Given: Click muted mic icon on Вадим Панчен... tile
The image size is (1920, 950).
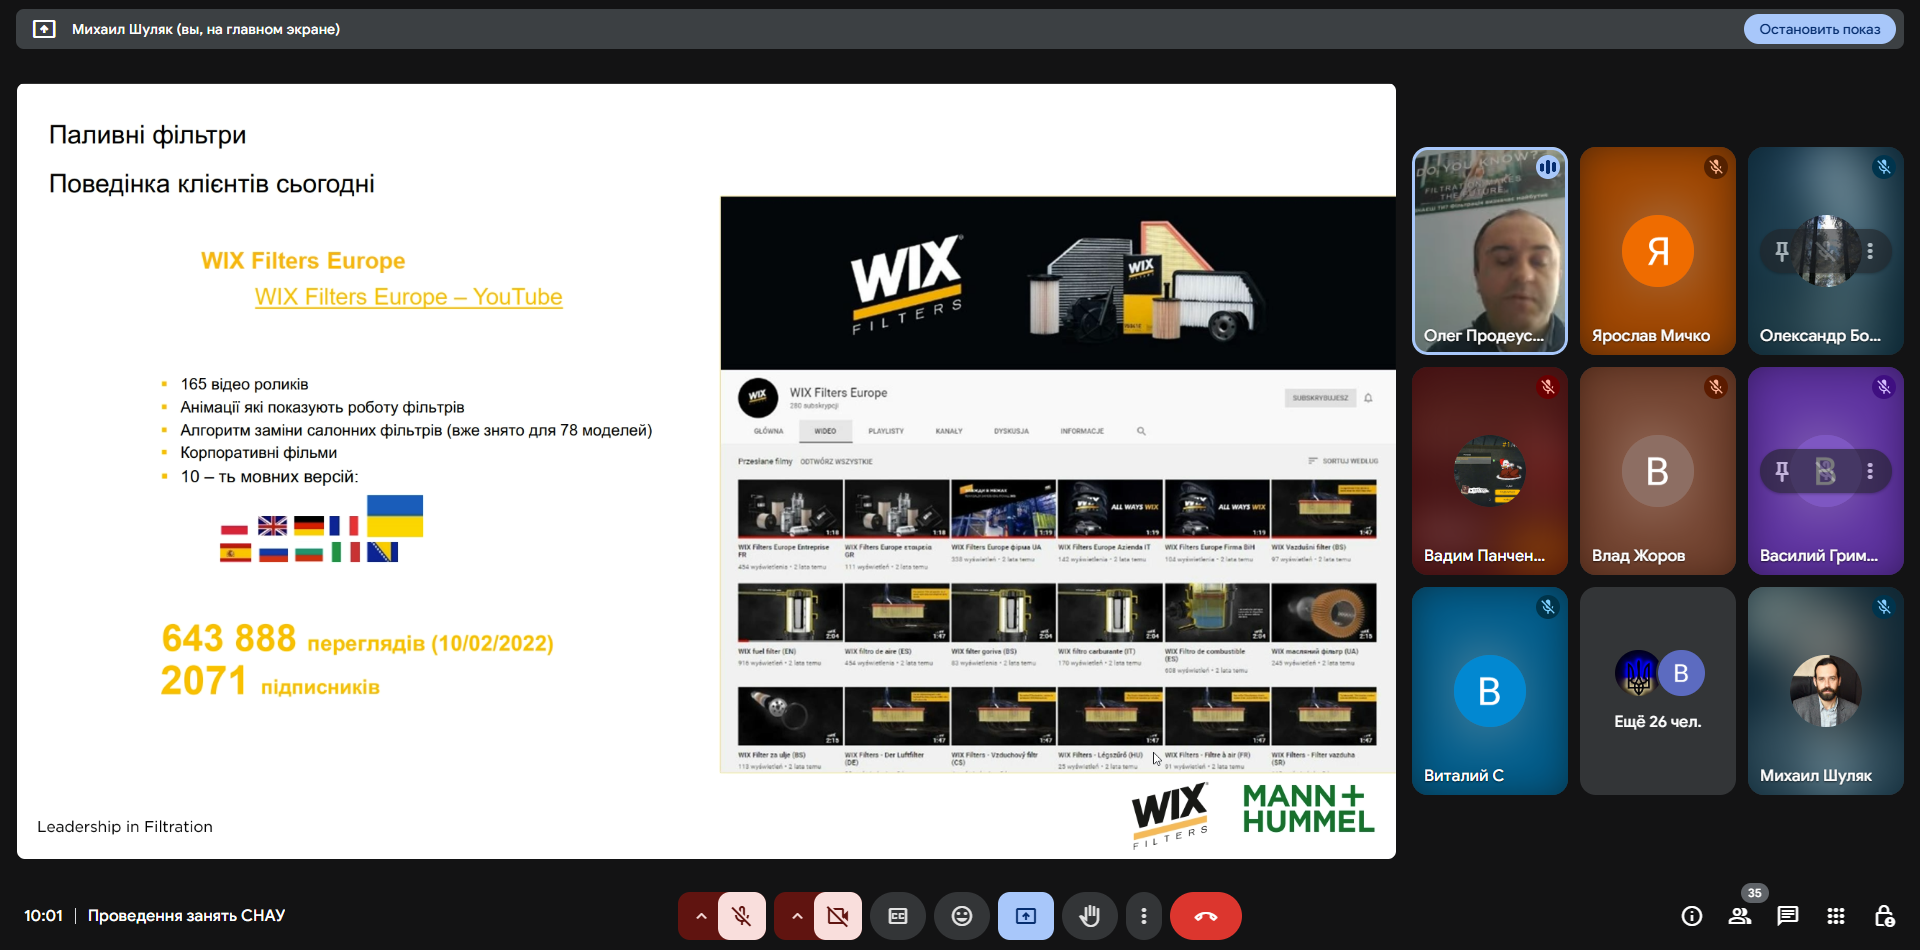Looking at the screenshot, I should 1548,387.
